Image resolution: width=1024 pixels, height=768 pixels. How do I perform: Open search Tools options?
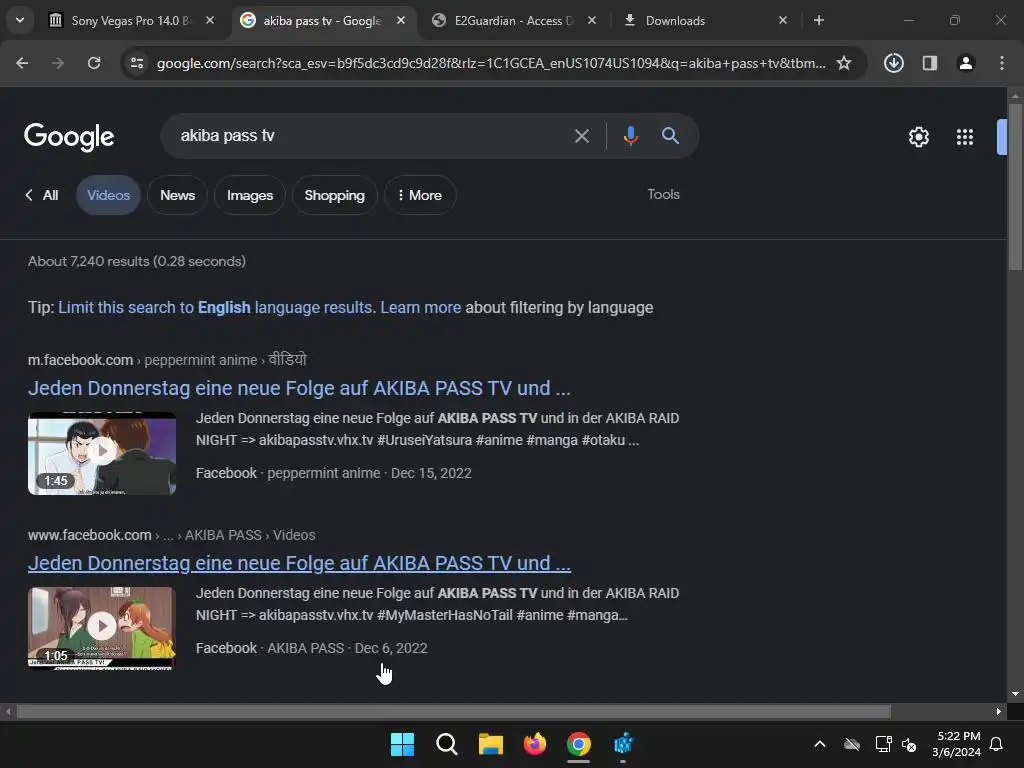pyautogui.click(x=664, y=195)
